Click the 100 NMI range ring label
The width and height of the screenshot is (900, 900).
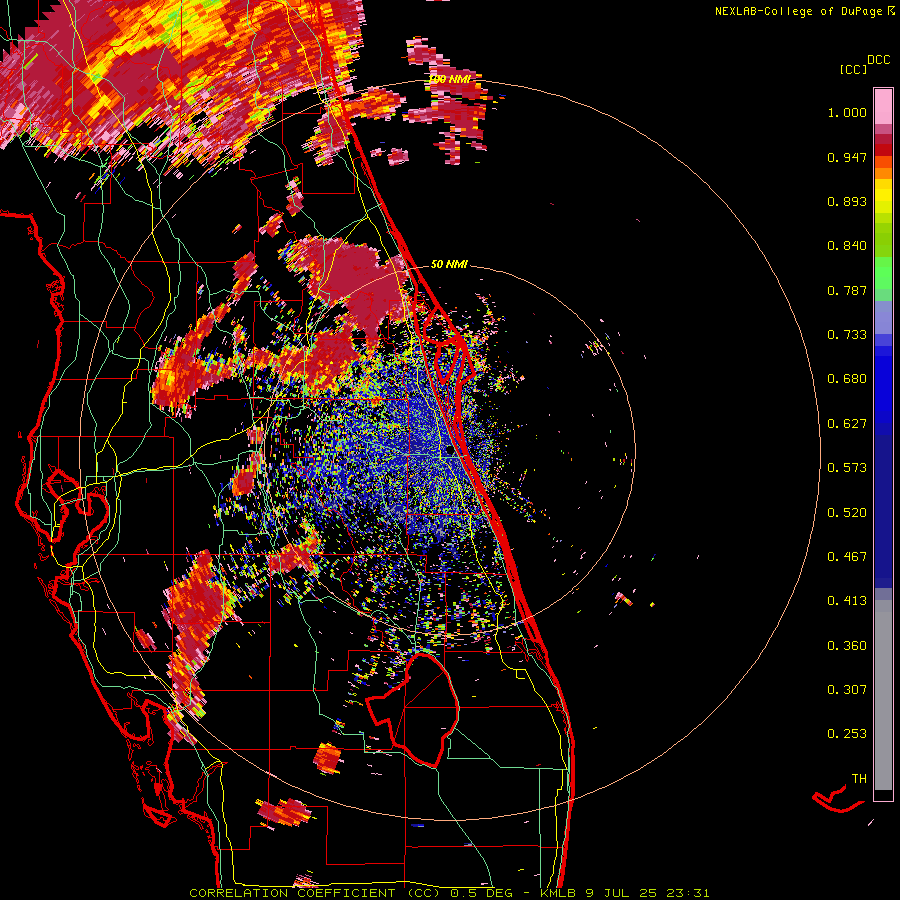pyautogui.click(x=449, y=79)
